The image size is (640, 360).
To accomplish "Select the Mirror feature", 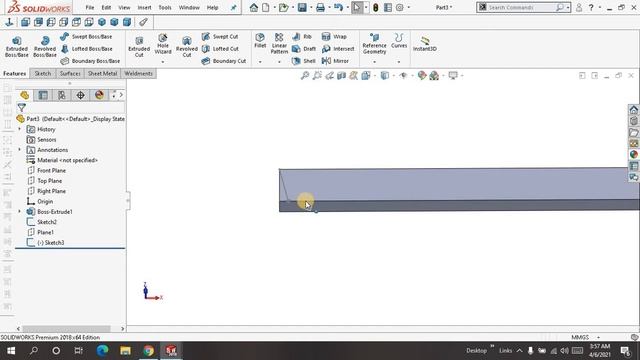I will [335, 61].
